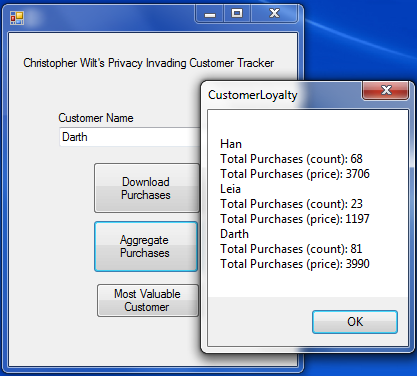417x376 pixels.
Task: Click the application icon in main title bar
Action: [x=17, y=18]
